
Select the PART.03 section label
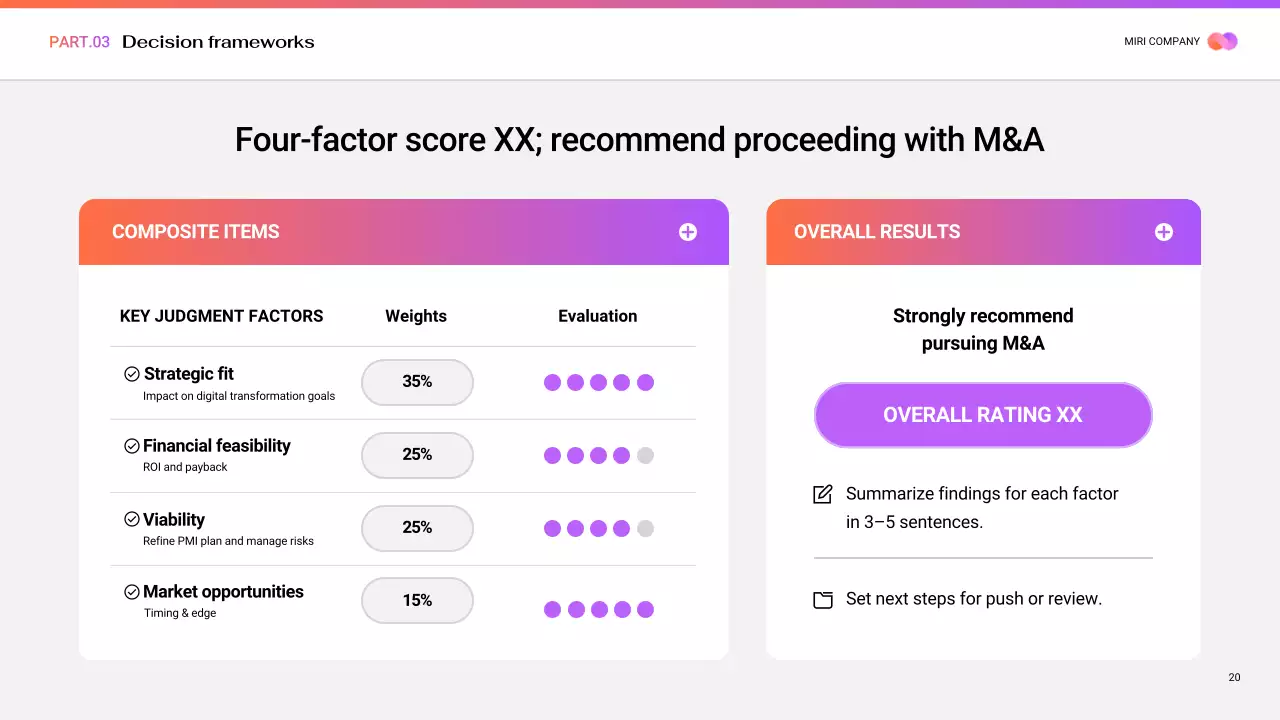[x=79, y=42]
